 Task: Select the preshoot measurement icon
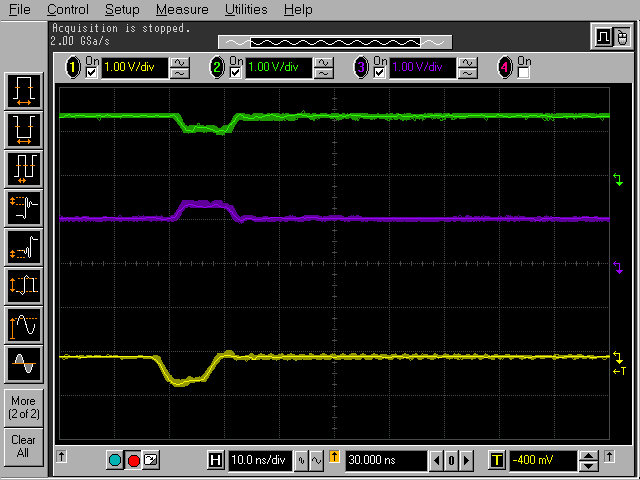click(23, 247)
